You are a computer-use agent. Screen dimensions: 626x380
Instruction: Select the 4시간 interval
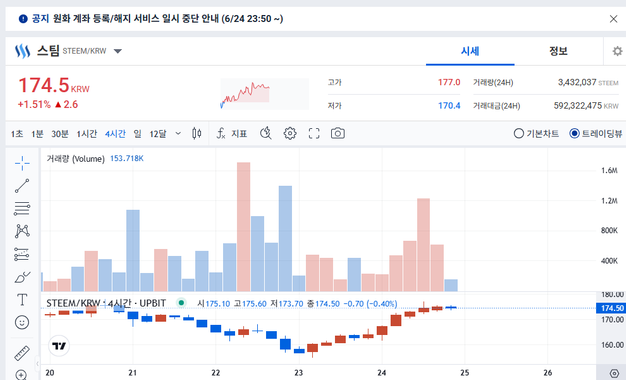click(115, 134)
